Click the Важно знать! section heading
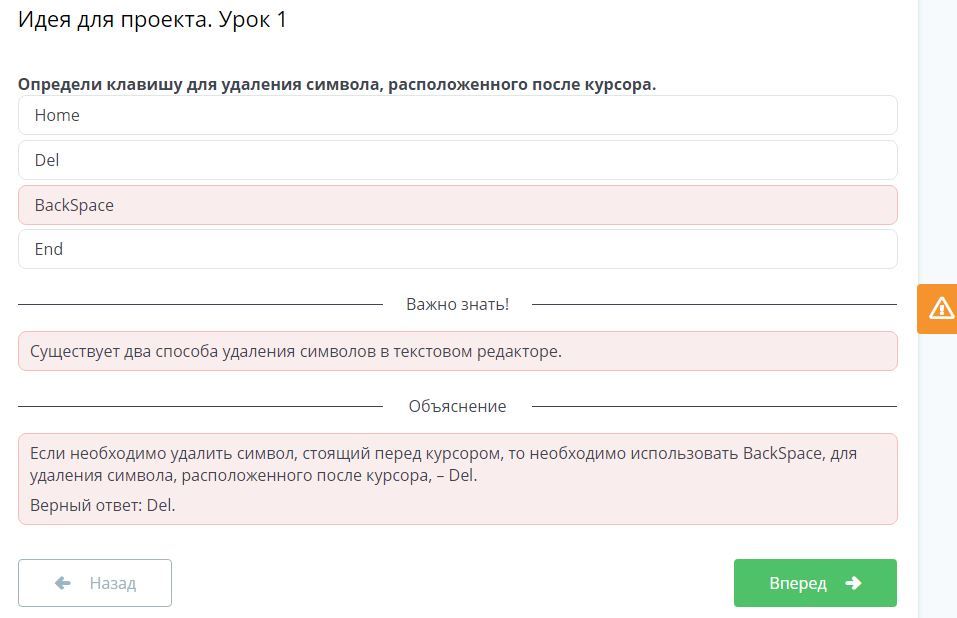 click(457, 304)
